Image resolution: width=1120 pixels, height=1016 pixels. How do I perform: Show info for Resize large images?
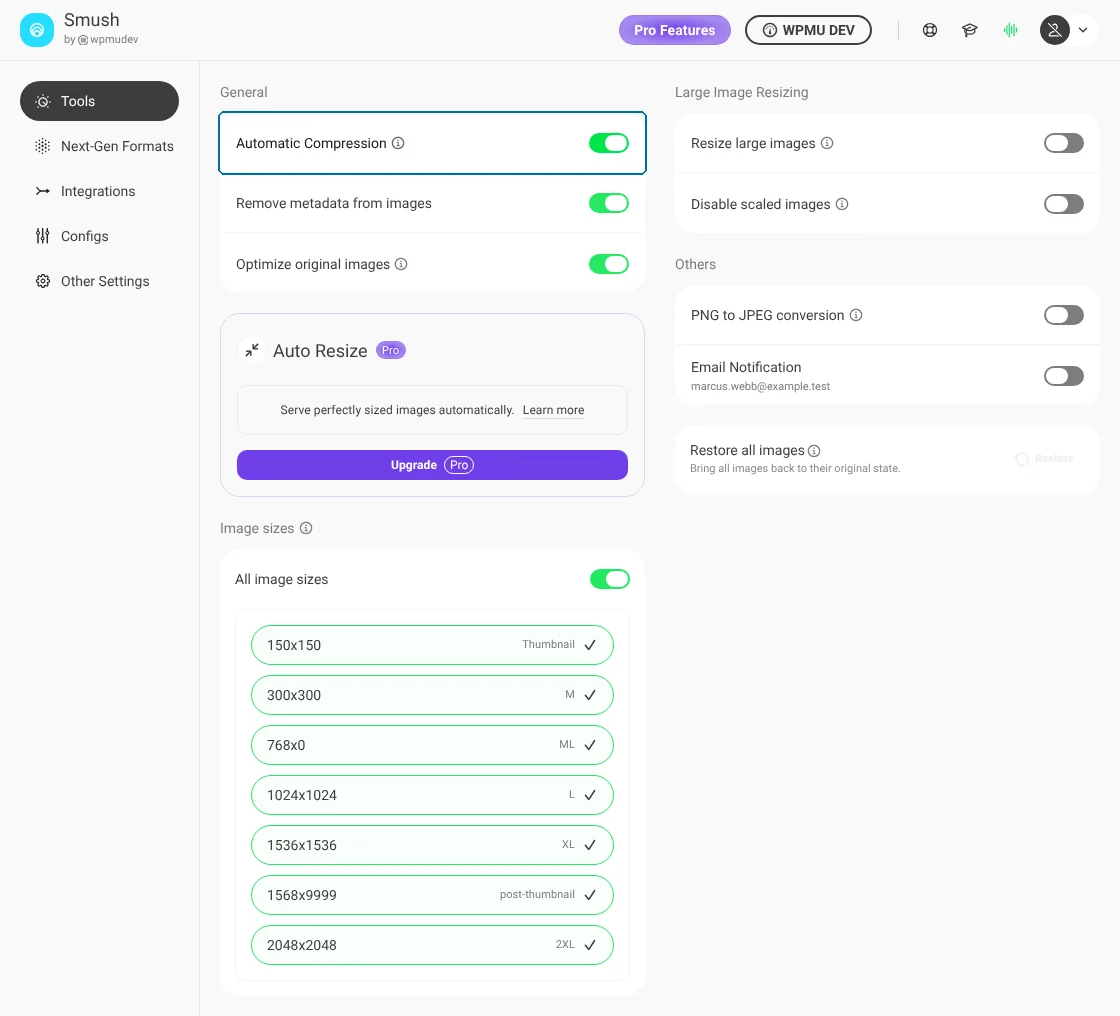[827, 143]
